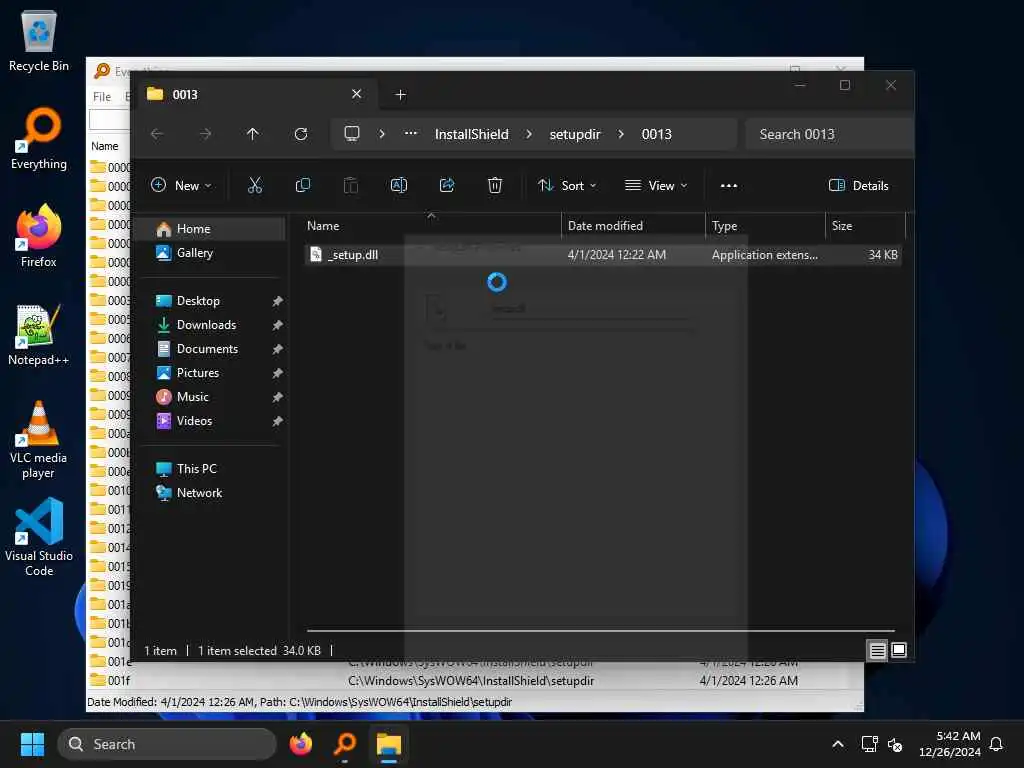Open clock and date in taskbar
This screenshot has width=1024, height=768.
tap(950, 744)
